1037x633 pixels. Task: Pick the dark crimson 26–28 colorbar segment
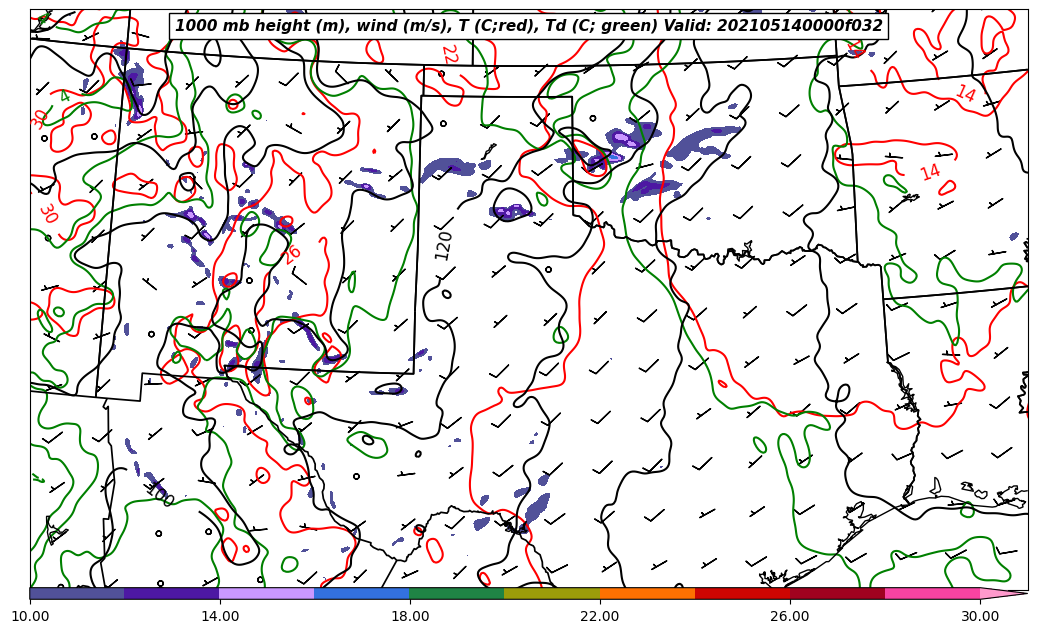[836, 593]
